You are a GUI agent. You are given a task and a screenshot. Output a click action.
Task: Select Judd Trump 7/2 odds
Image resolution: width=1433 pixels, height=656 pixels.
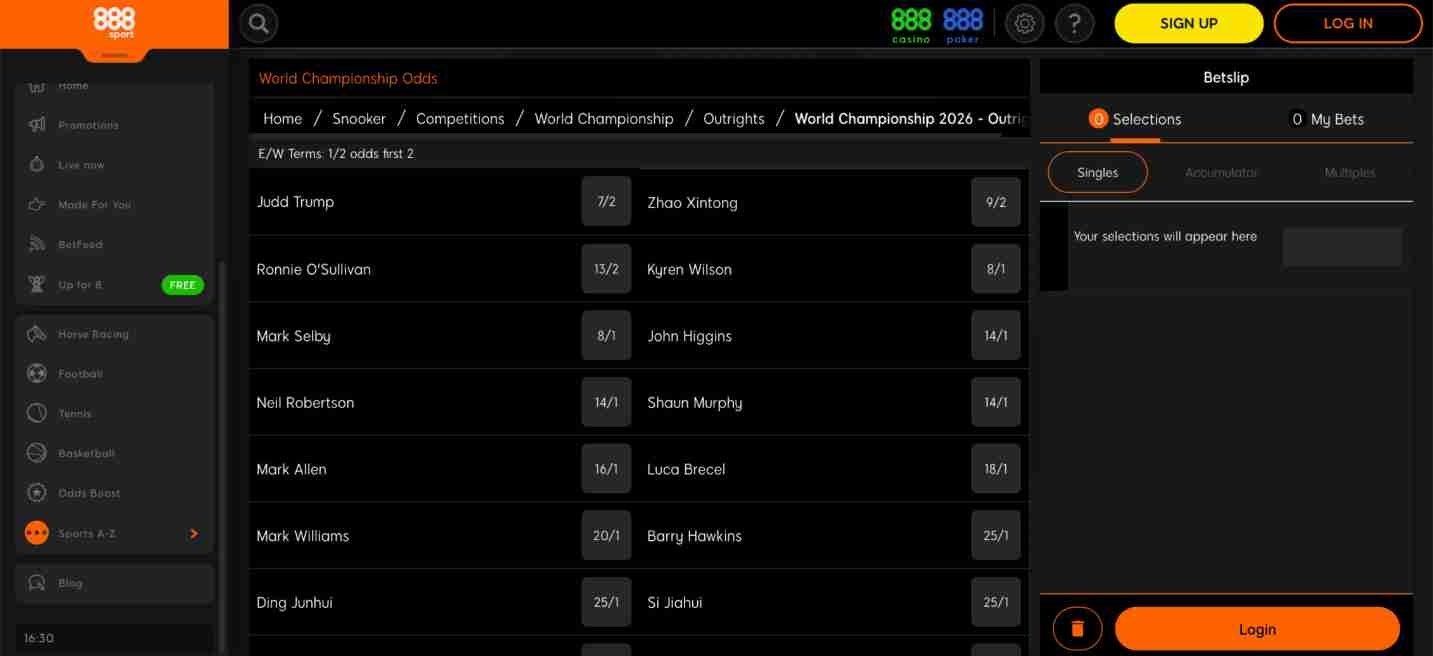coord(606,201)
